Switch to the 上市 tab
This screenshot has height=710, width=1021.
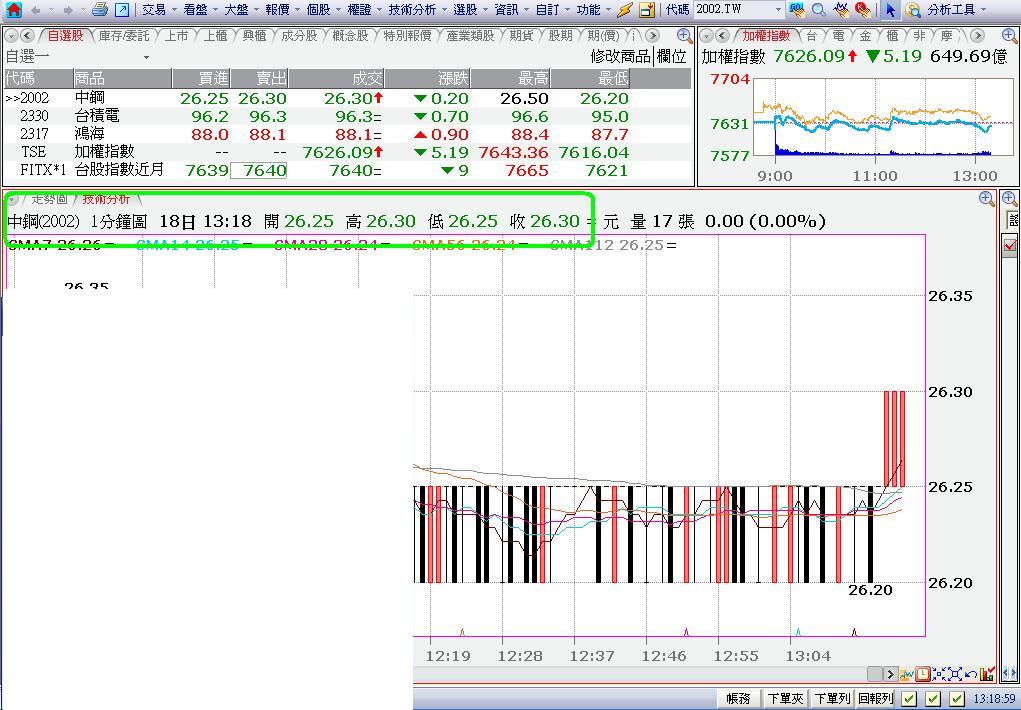click(x=176, y=36)
